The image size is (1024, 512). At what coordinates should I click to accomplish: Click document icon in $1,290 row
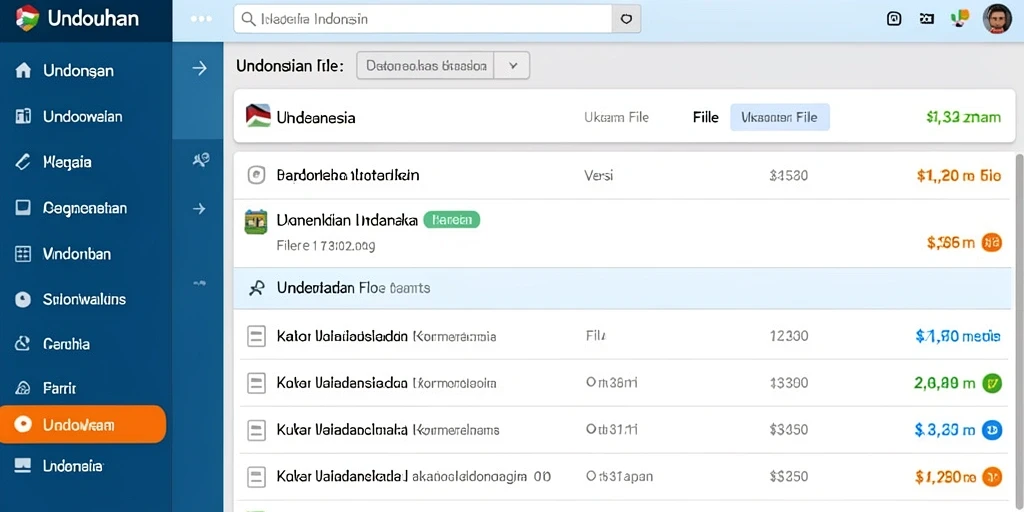(257, 477)
